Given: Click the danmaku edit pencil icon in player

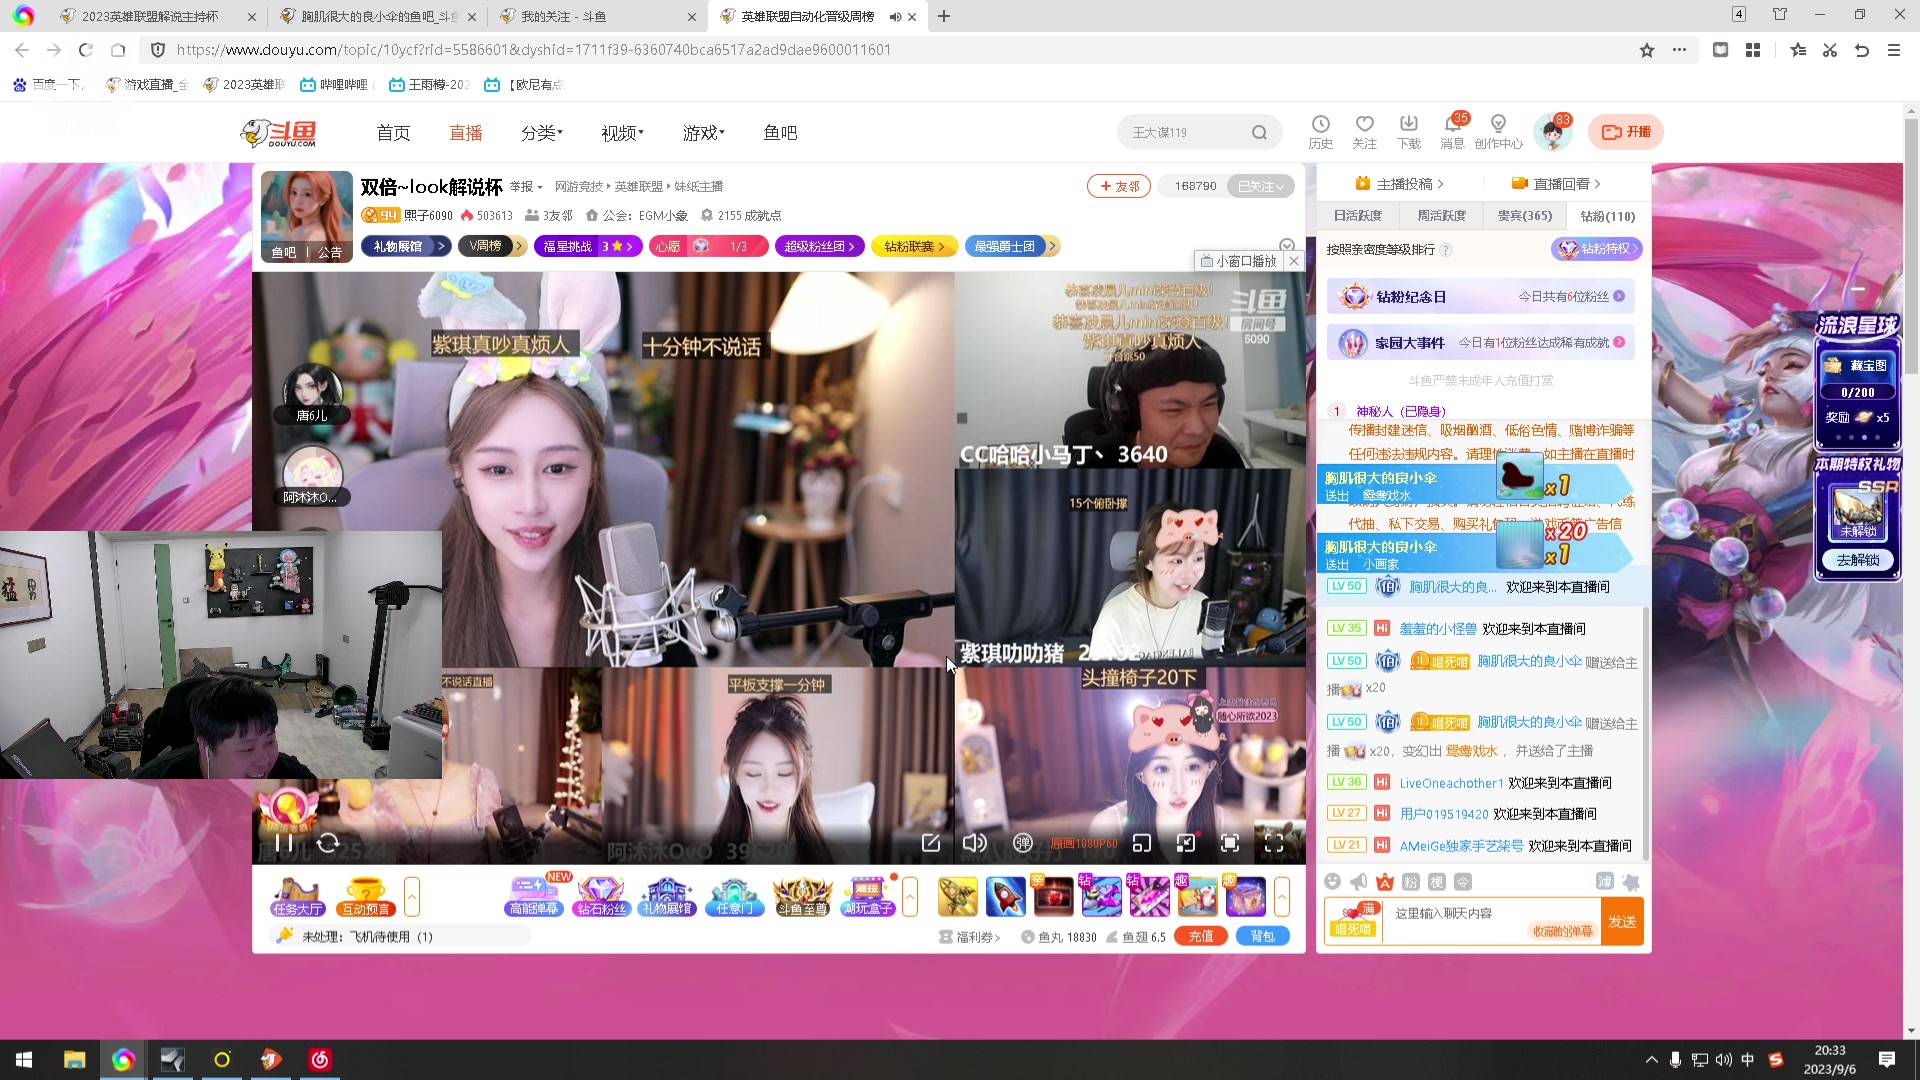Looking at the screenshot, I should coord(930,843).
